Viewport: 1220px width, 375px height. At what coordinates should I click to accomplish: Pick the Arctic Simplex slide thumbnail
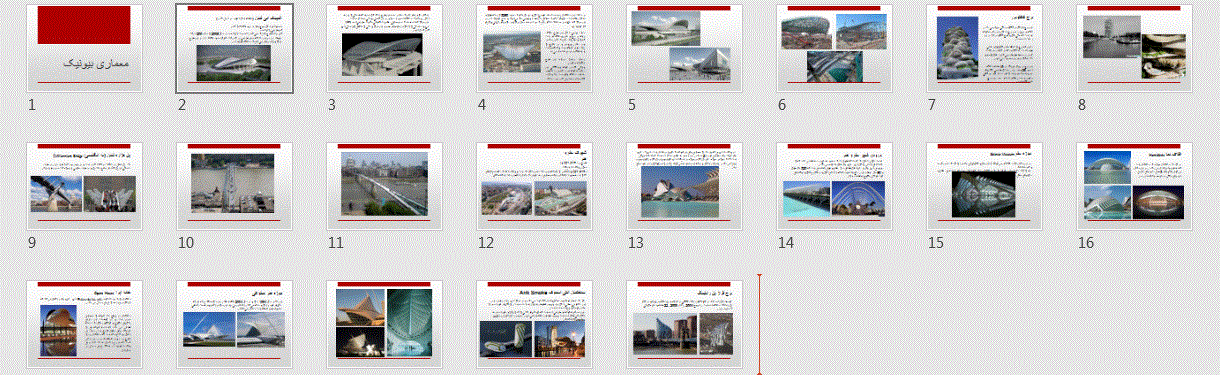(x=535, y=324)
